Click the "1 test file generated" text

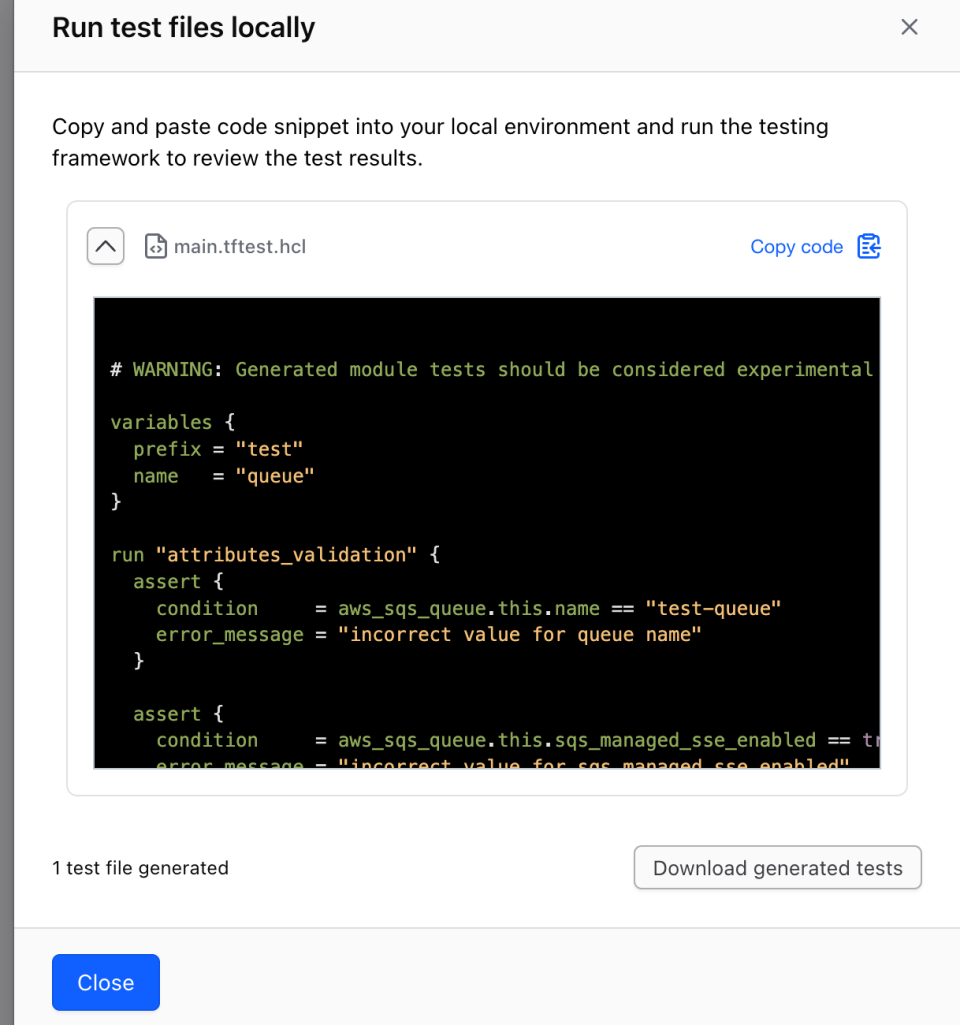(138, 868)
